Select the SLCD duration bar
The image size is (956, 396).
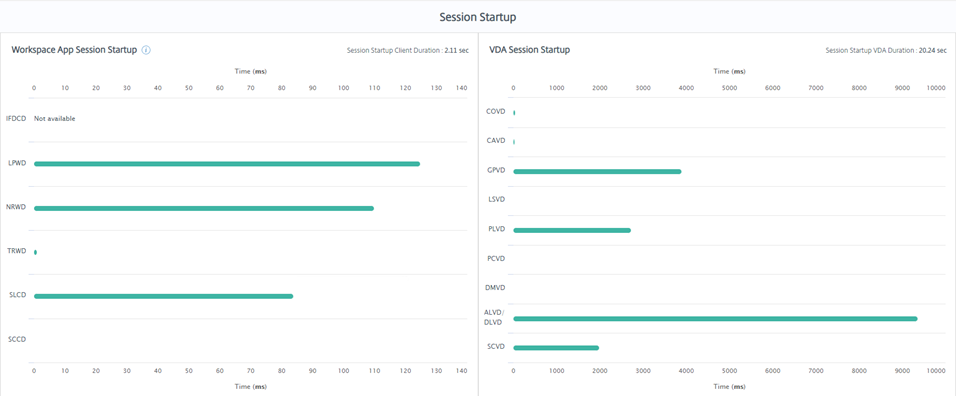[163, 296]
